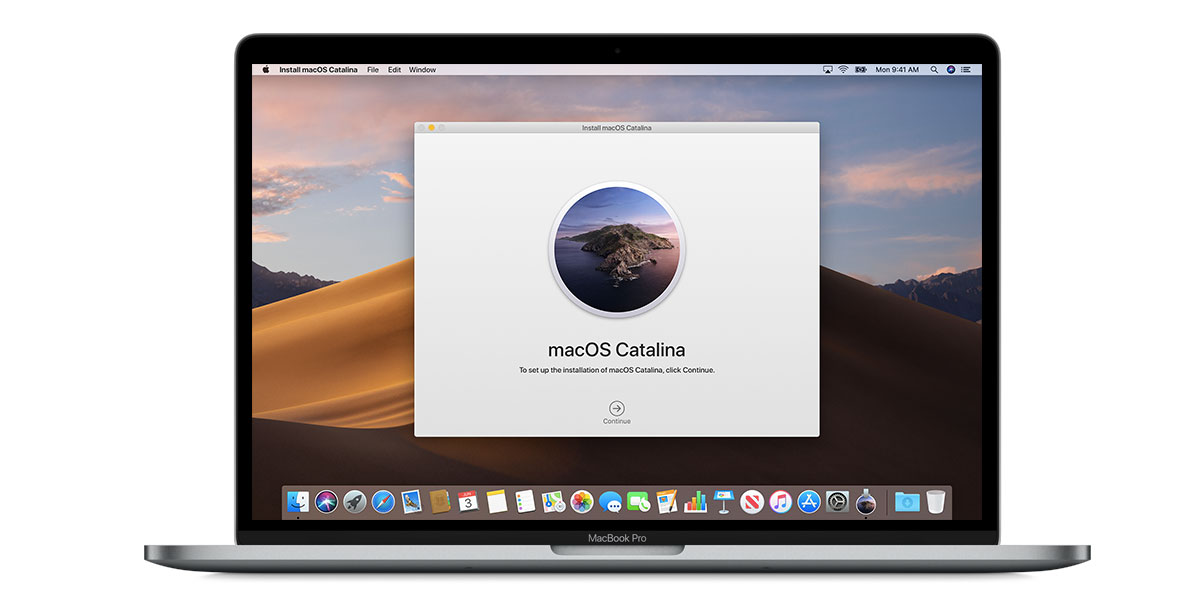This screenshot has height=600, width=1200.
Task: Open Reminders icon in Dock
Action: click(x=525, y=501)
